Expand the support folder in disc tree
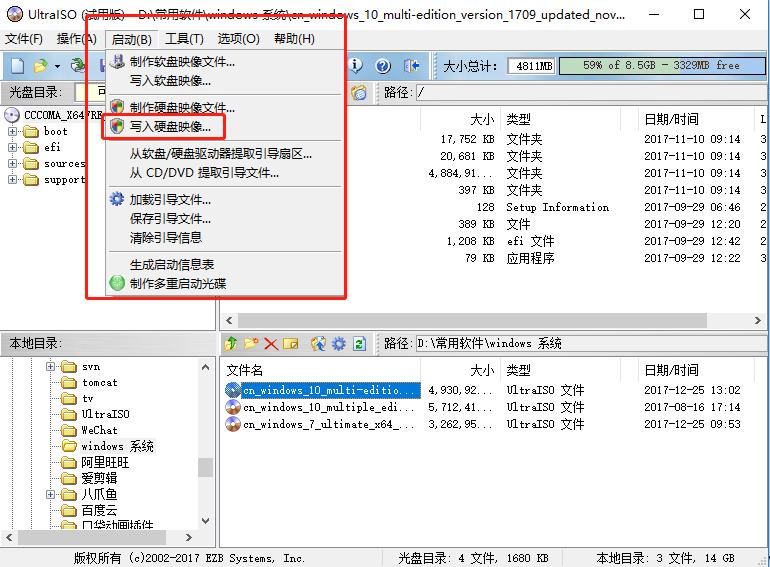770x567 pixels. point(13,180)
